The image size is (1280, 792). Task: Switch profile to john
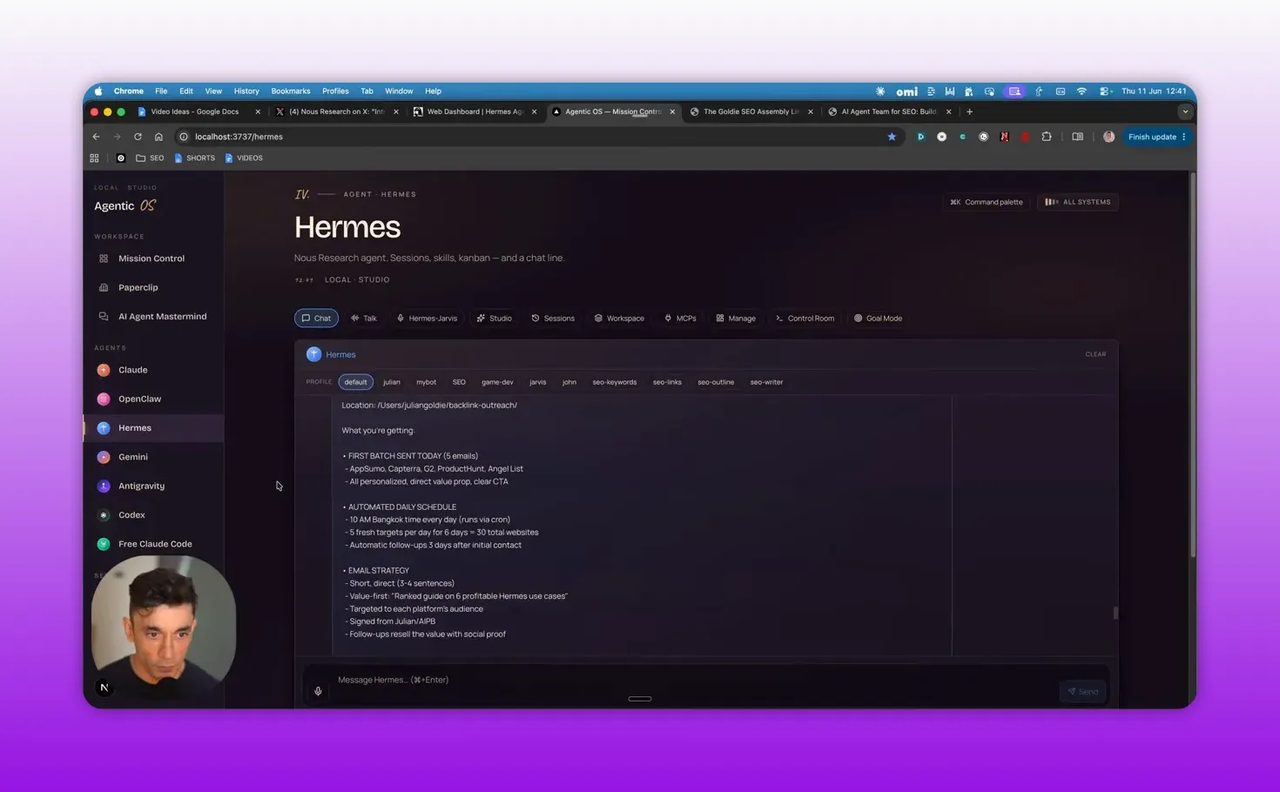pyautogui.click(x=569, y=382)
